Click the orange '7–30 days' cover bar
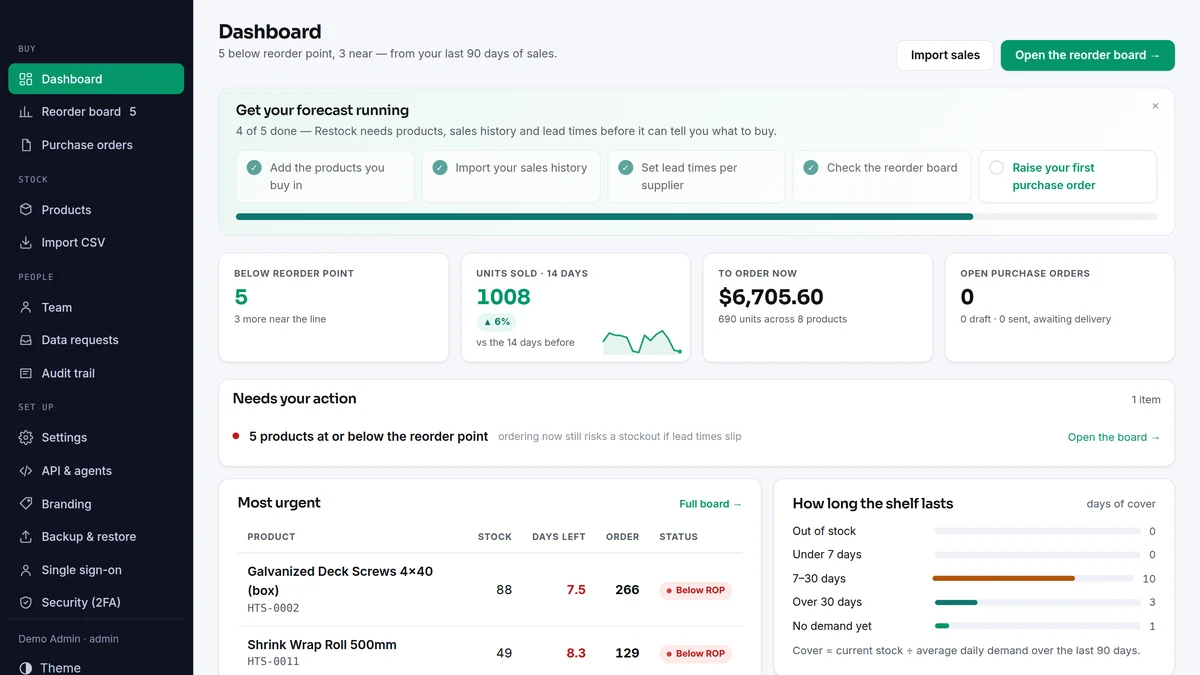The image size is (1200, 675). pyautogui.click(x=1004, y=578)
